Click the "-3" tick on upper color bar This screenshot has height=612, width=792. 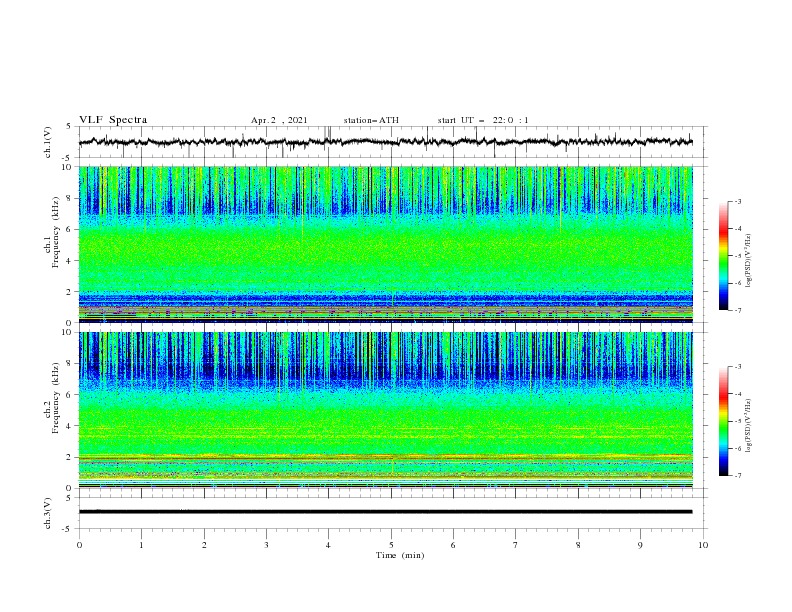(x=737, y=201)
